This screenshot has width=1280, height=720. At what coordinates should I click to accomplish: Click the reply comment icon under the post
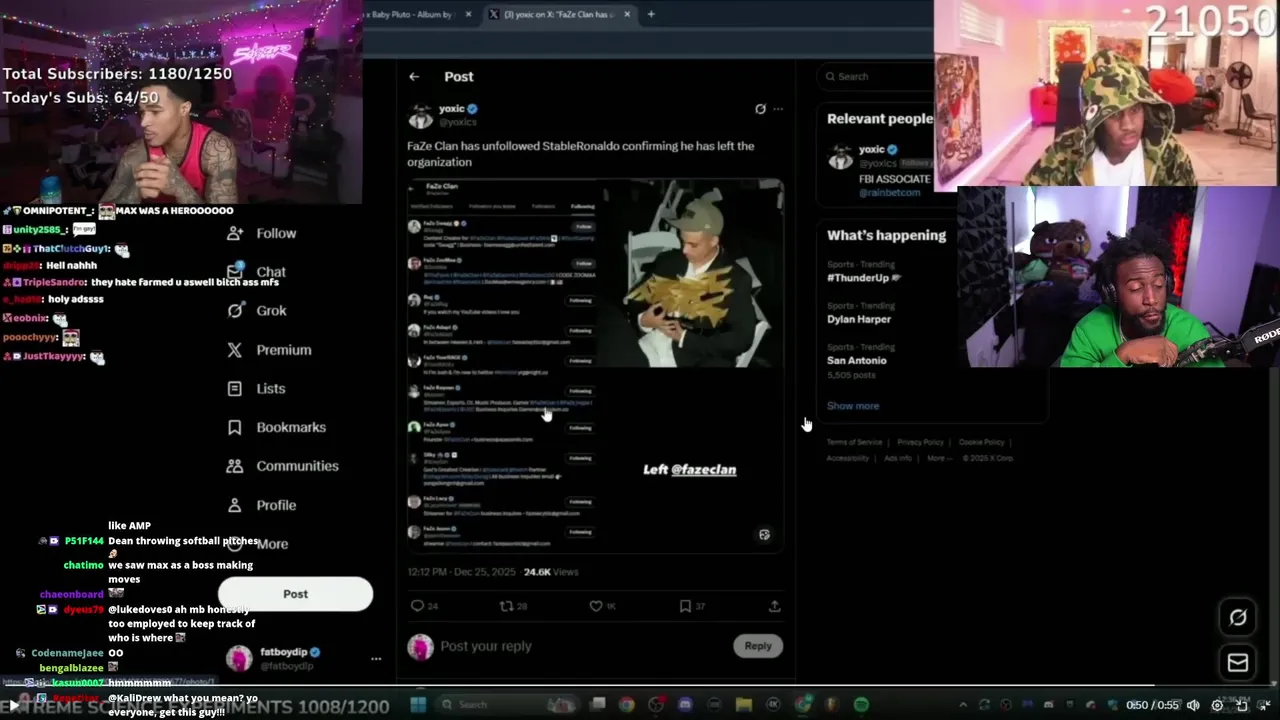coord(418,606)
